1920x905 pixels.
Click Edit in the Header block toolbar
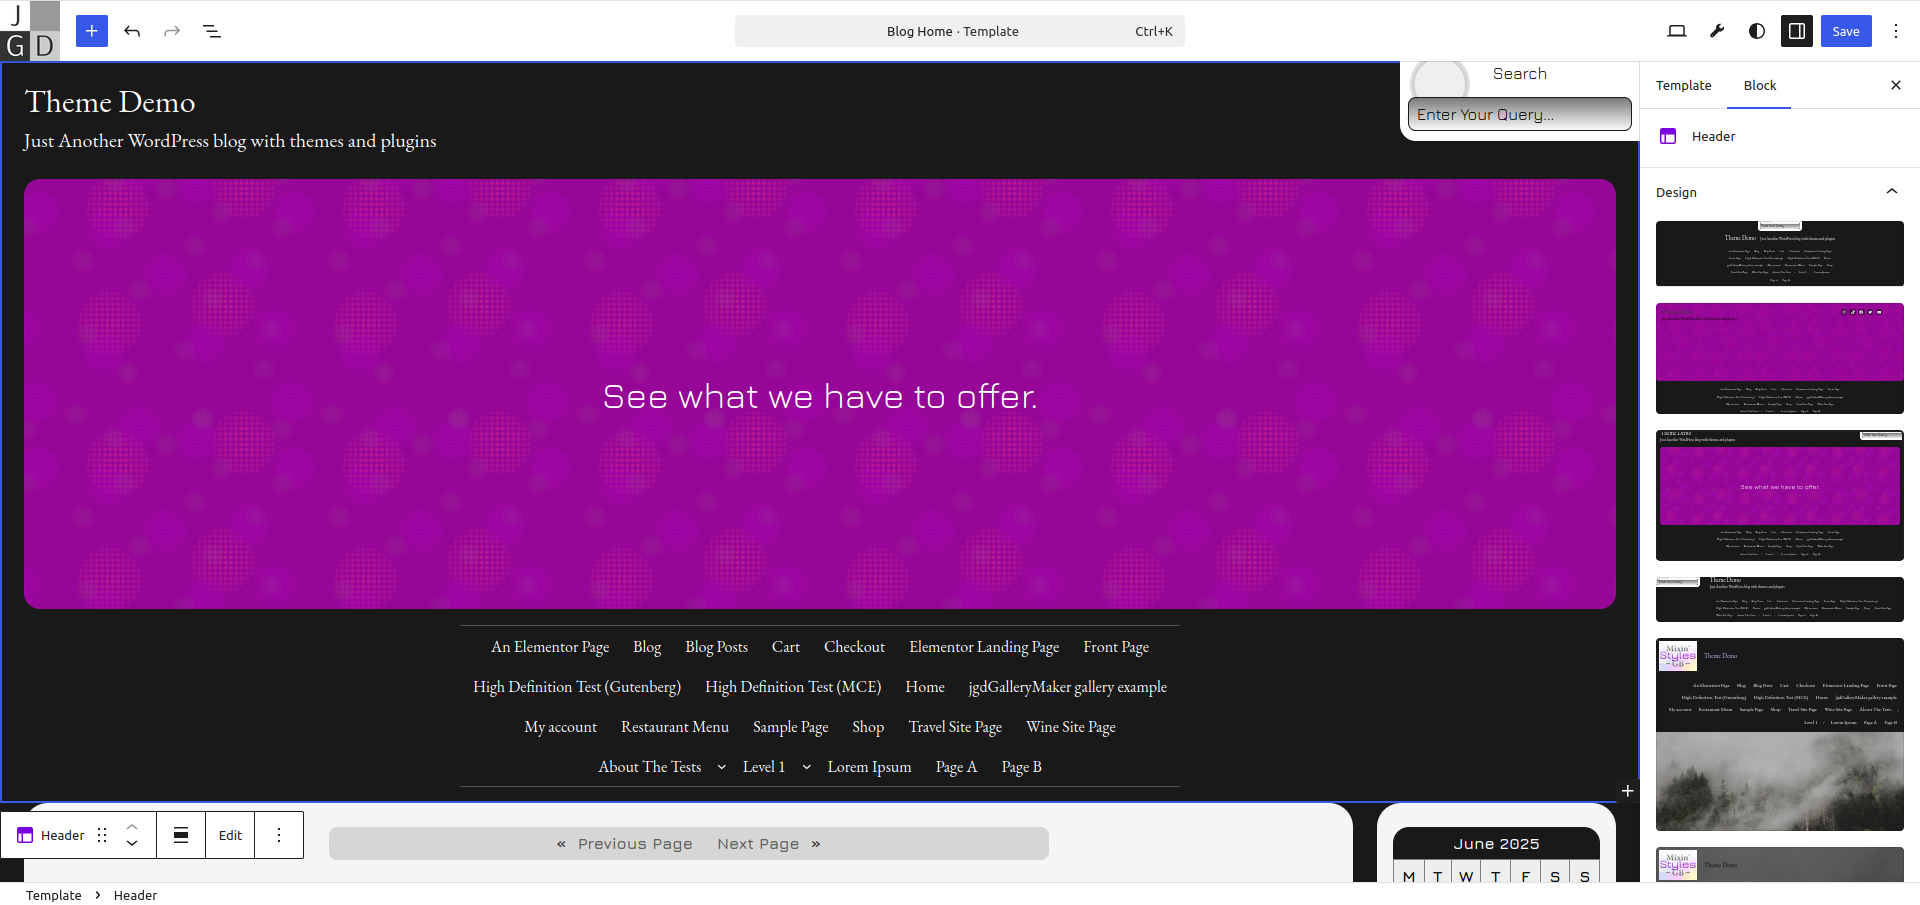pyautogui.click(x=230, y=835)
